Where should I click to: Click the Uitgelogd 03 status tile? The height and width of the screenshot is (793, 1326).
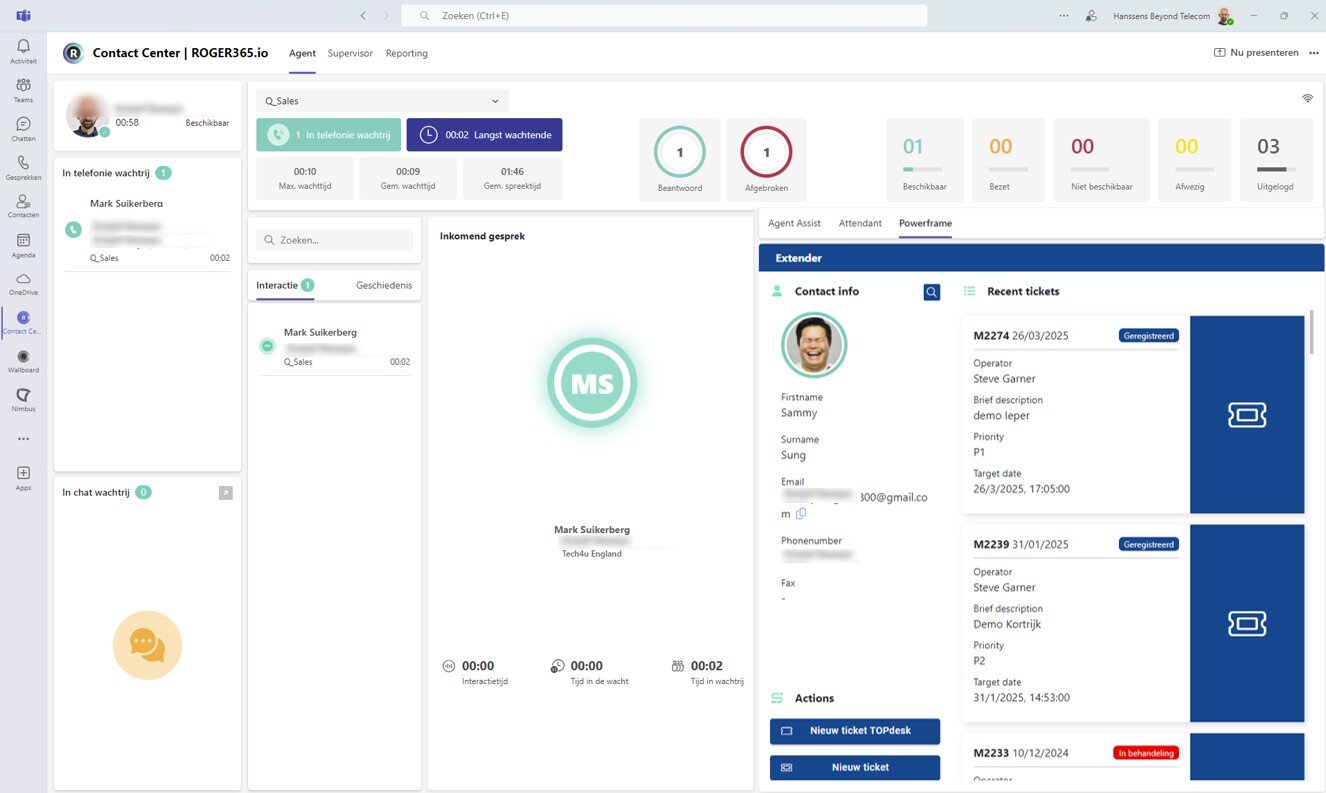(1276, 160)
